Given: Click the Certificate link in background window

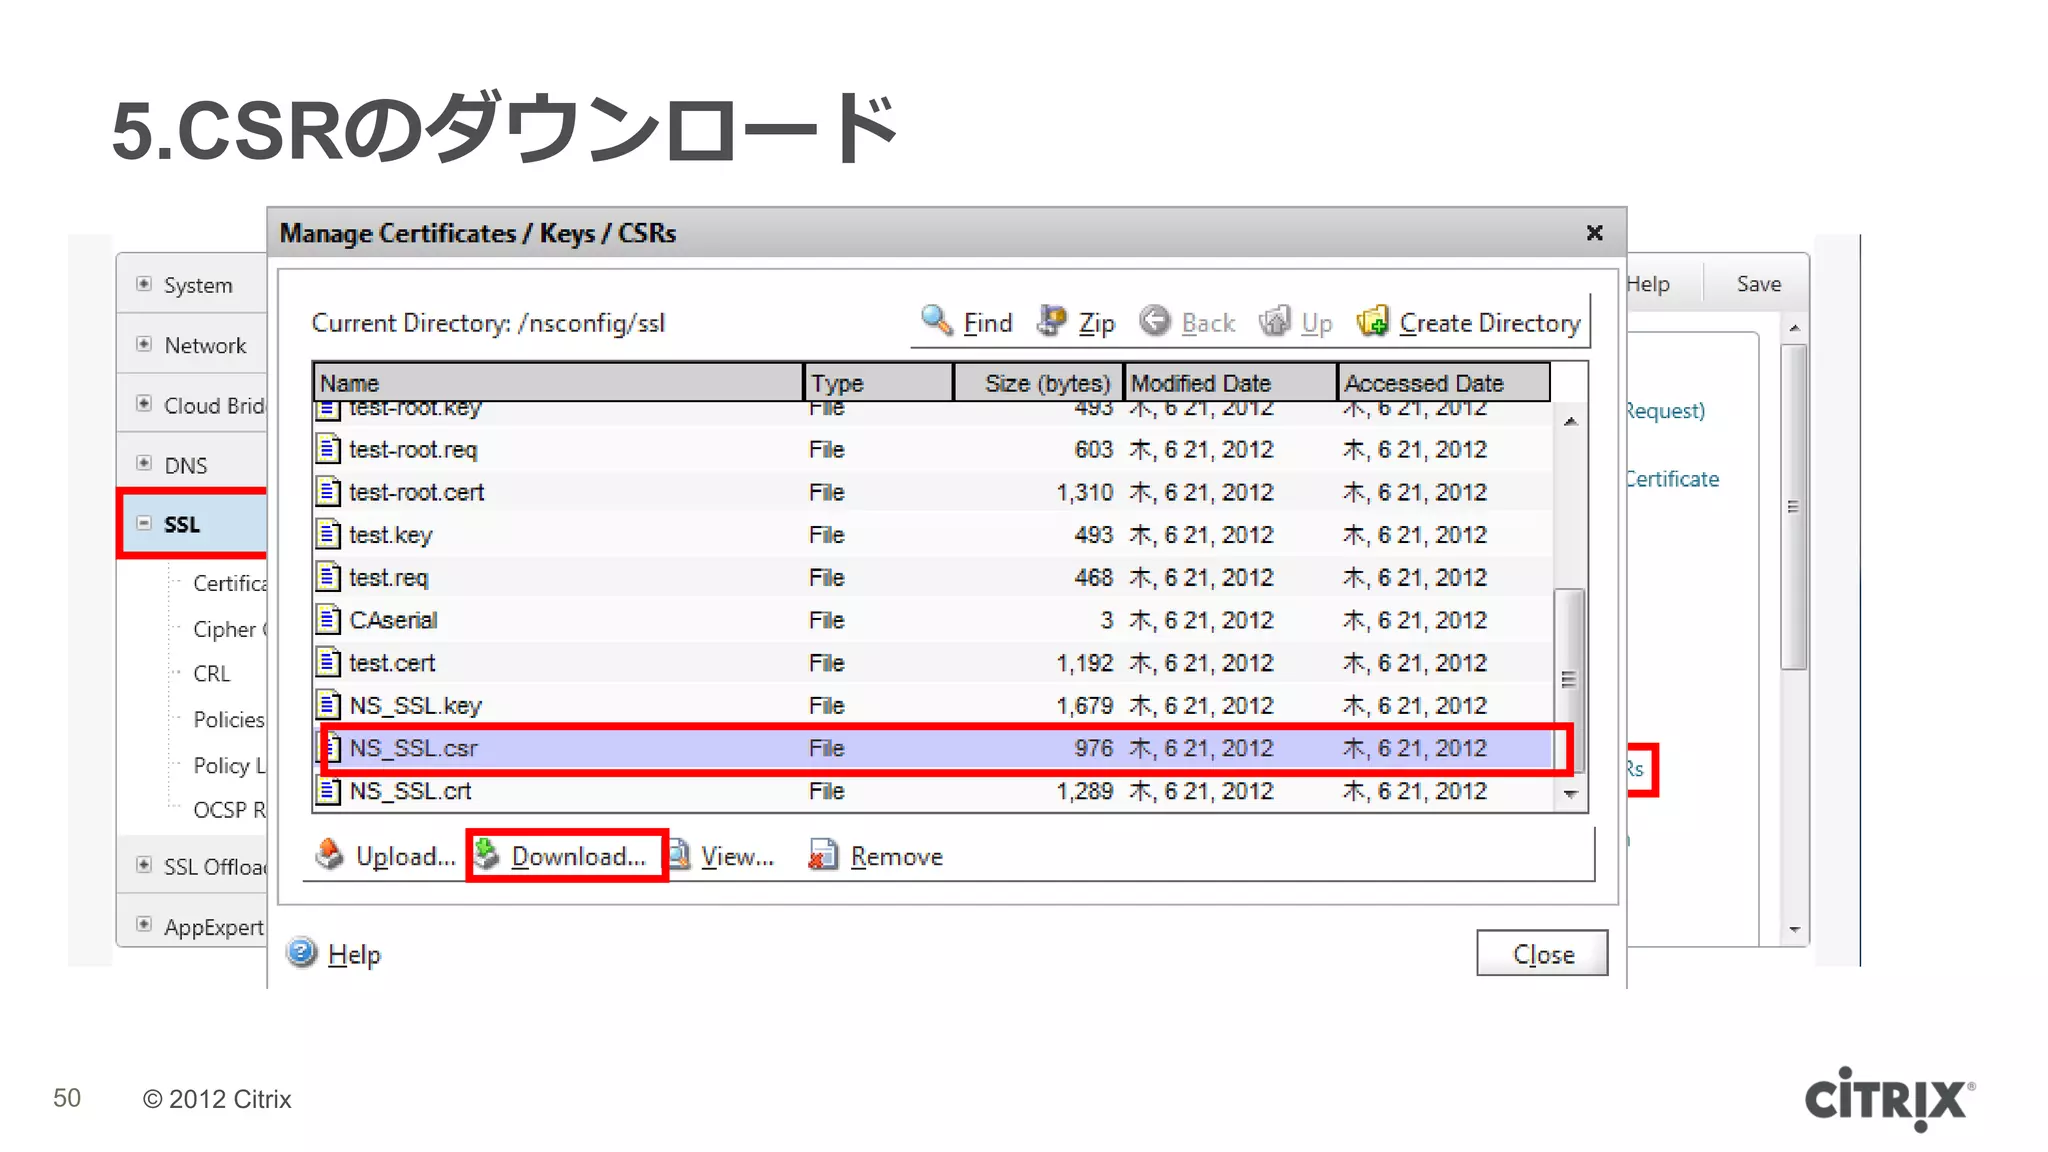Looking at the screenshot, I should point(1672,479).
